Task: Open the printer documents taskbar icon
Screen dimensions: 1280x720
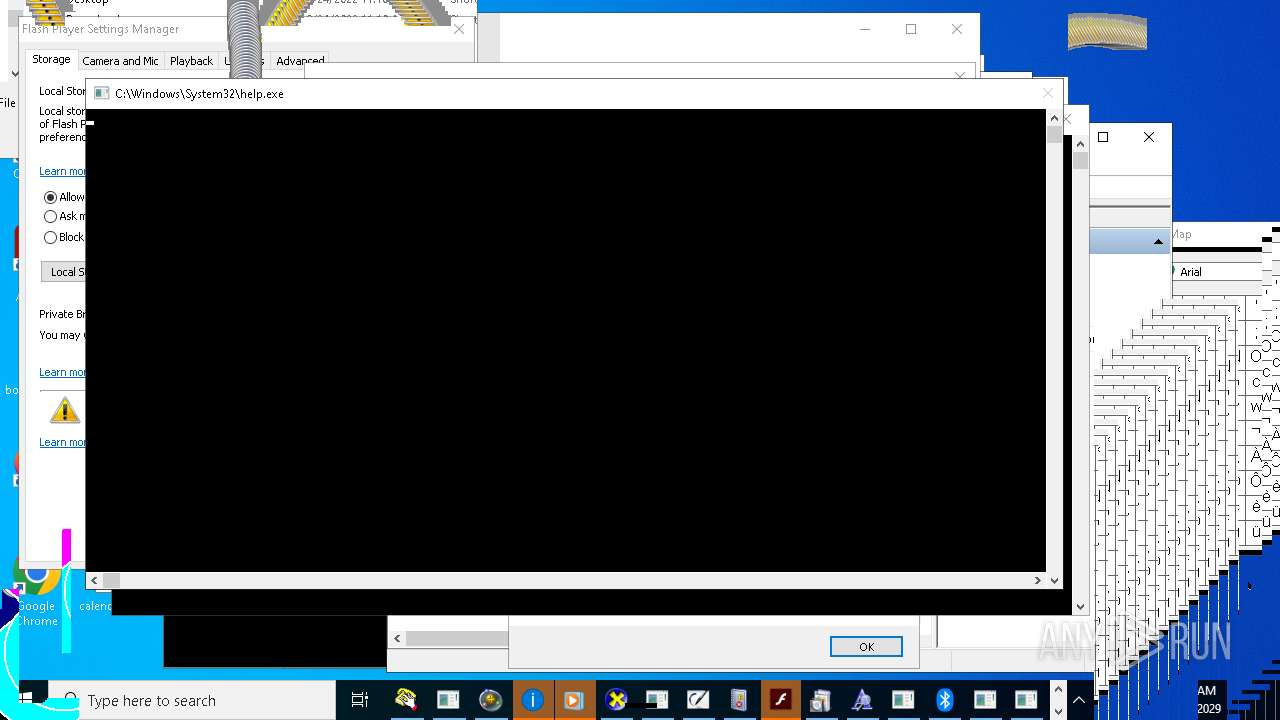Action: (x=821, y=700)
